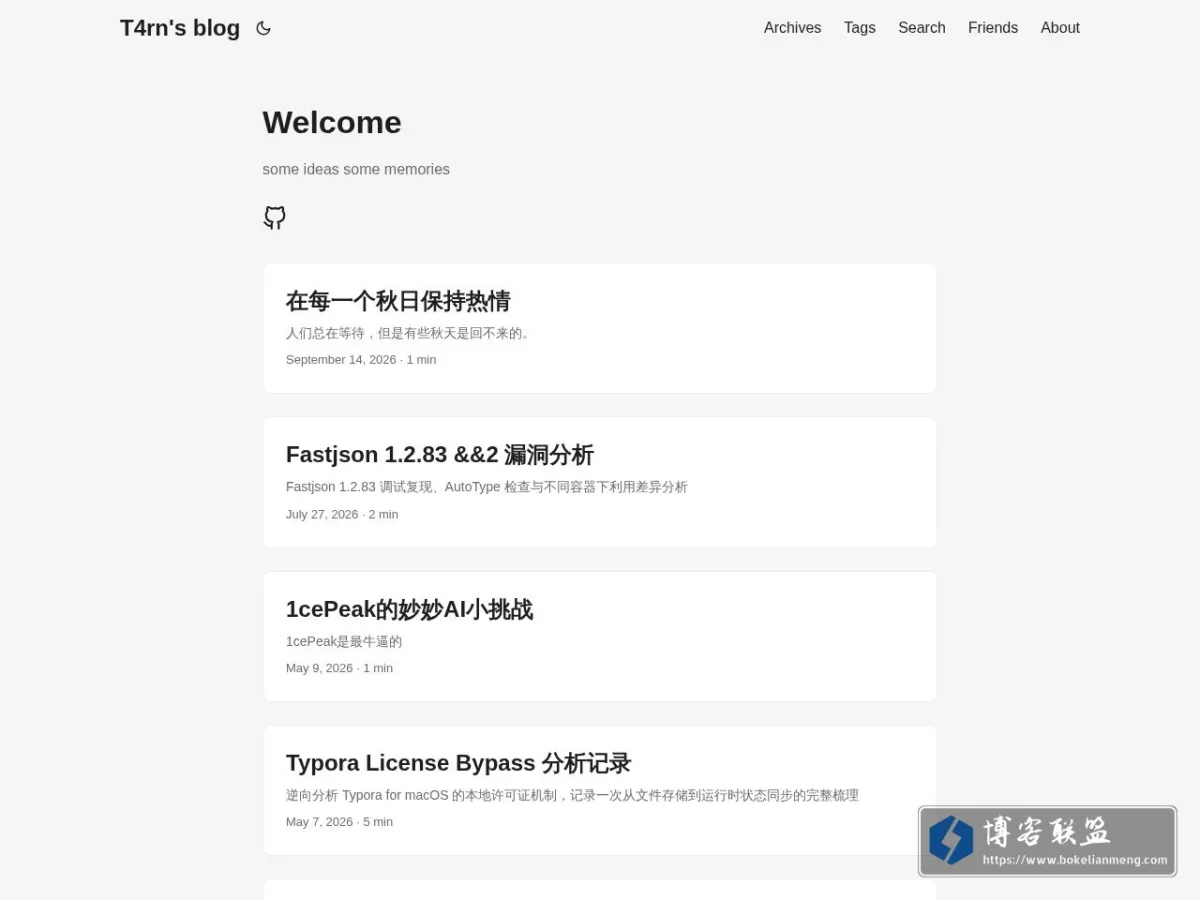Click the summary 人们总在等待，但是有些秋天是回不来的。

click(409, 333)
